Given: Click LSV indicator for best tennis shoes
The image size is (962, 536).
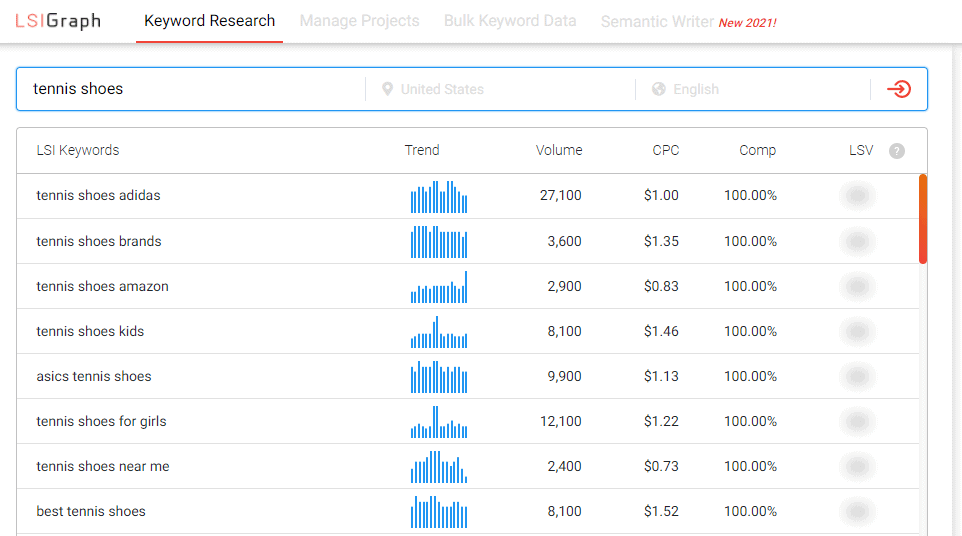Looking at the screenshot, I should pos(857,511).
